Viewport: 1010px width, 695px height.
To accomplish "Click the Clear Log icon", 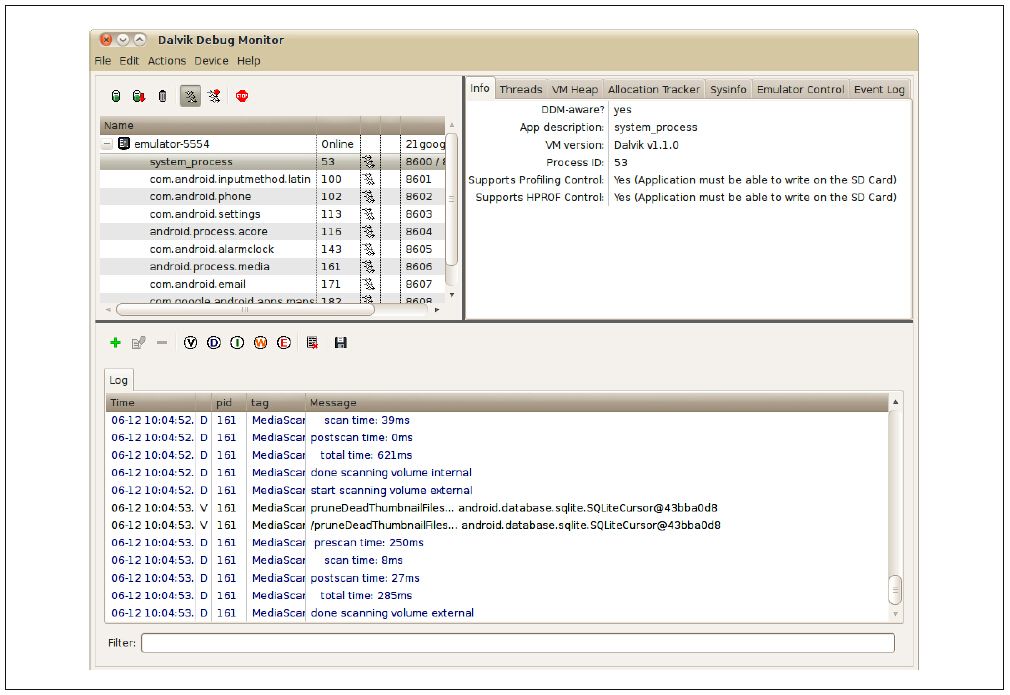I will [312, 343].
